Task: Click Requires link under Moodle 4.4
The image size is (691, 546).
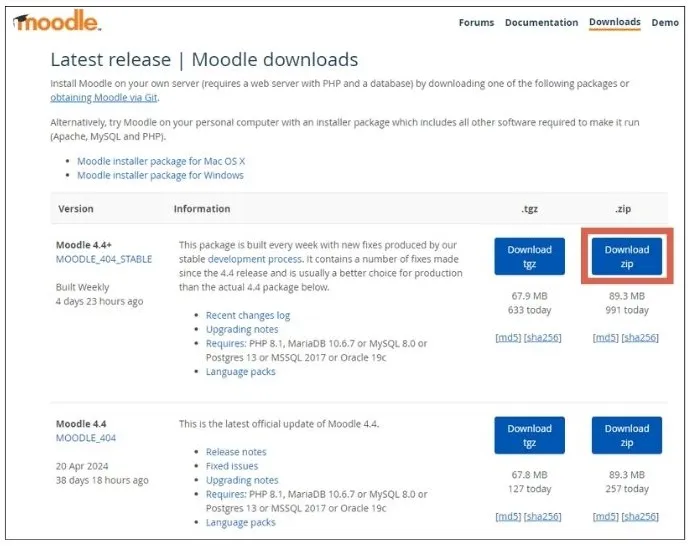Action: tap(226, 494)
